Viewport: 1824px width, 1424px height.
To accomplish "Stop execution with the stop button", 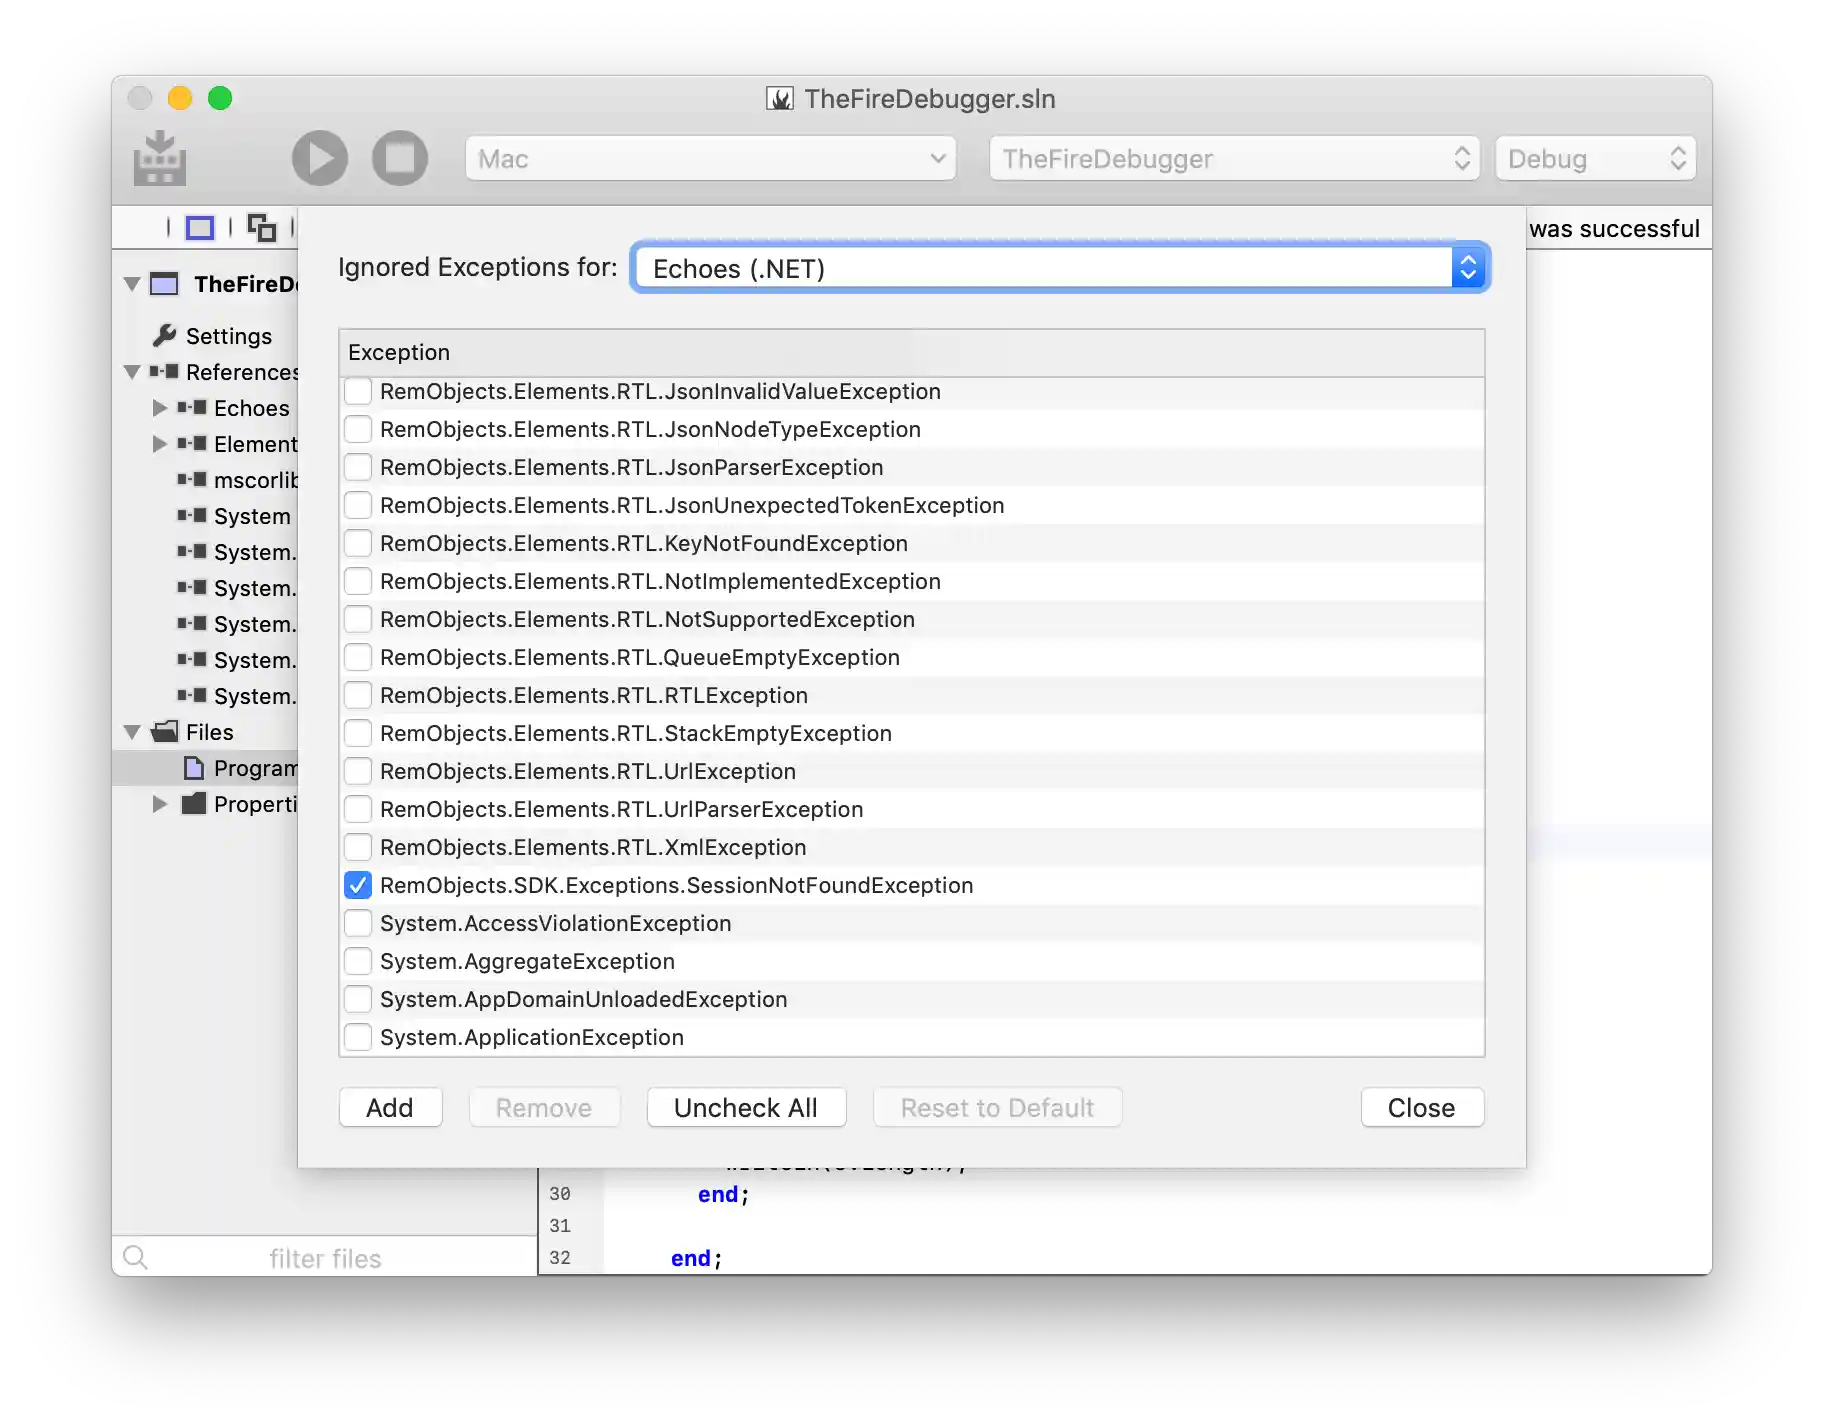I will (x=400, y=158).
